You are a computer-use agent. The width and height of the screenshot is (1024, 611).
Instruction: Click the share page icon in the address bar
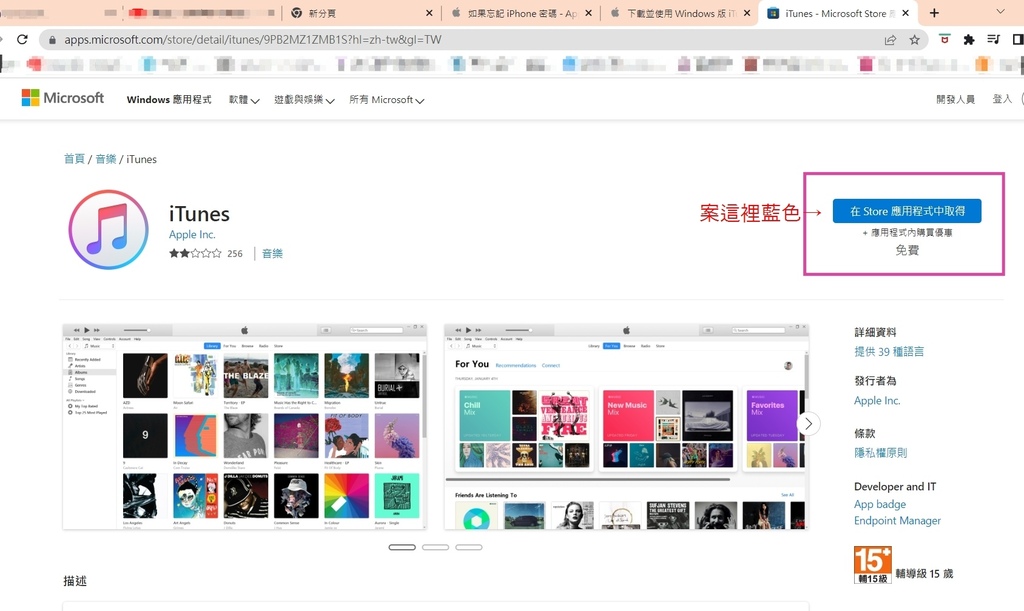tap(890, 40)
